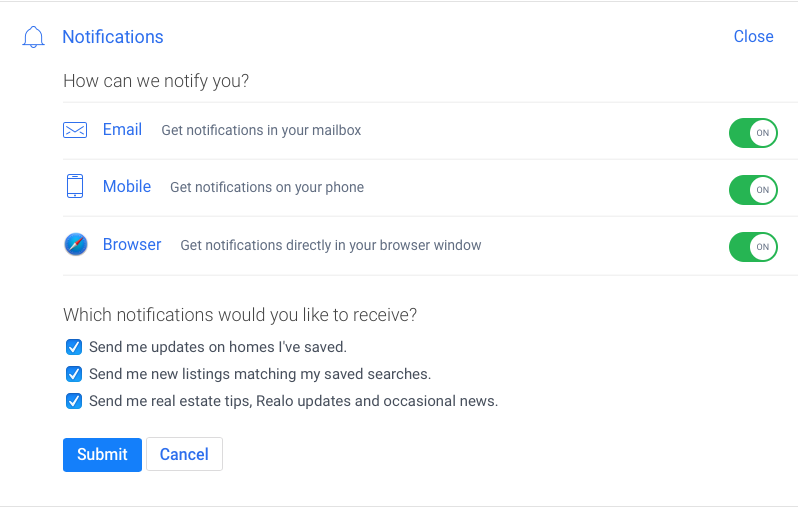
Task: Click the Mobile phone icon
Action: pos(75,186)
